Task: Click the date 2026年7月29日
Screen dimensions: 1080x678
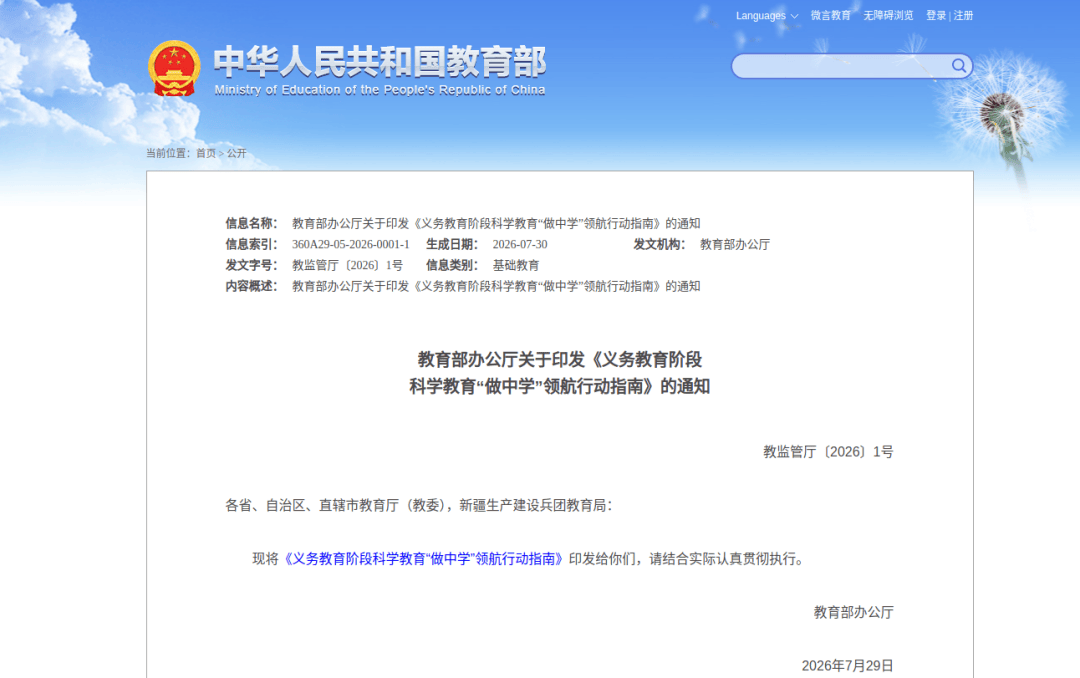Action: (847, 666)
